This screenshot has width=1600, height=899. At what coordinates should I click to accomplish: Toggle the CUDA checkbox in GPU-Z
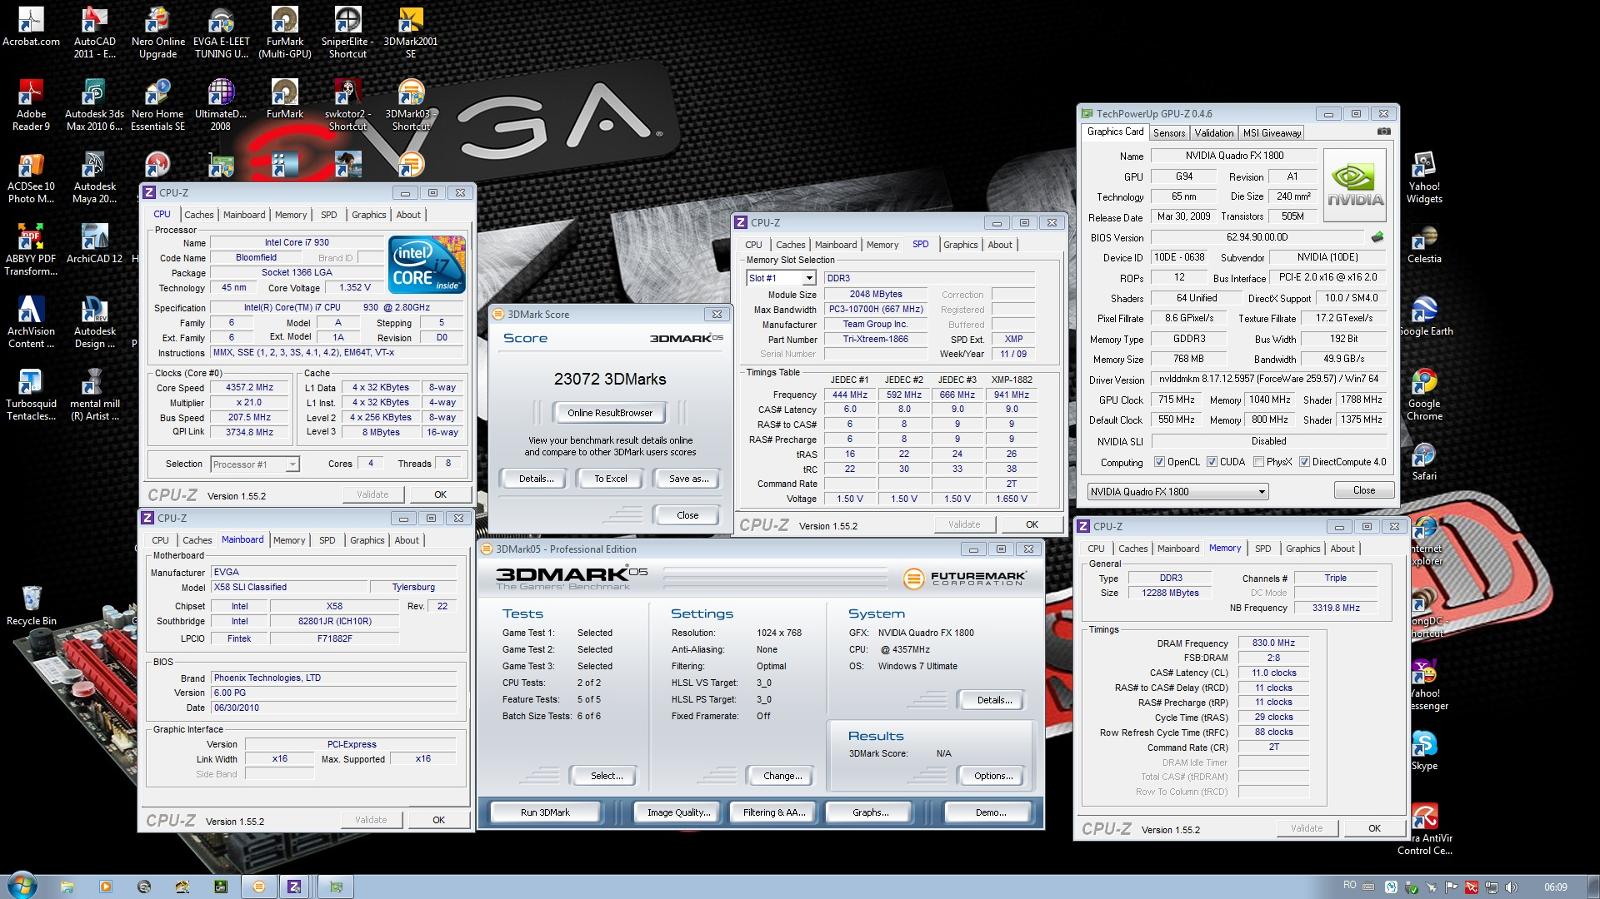1212,462
